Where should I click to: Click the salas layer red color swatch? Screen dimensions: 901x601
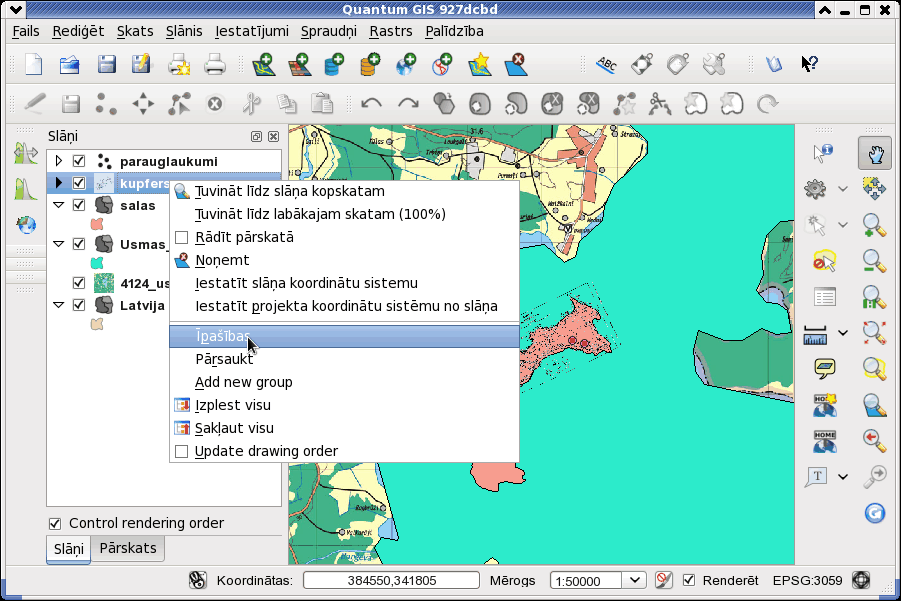(x=97, y=224)
